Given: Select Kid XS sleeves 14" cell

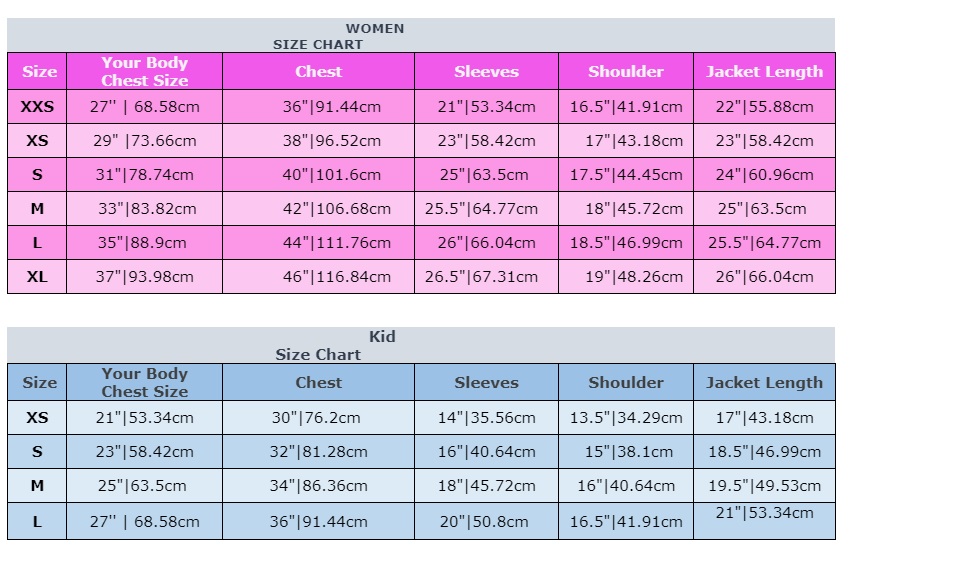Looking at the screenshot, I should [486, 418].
